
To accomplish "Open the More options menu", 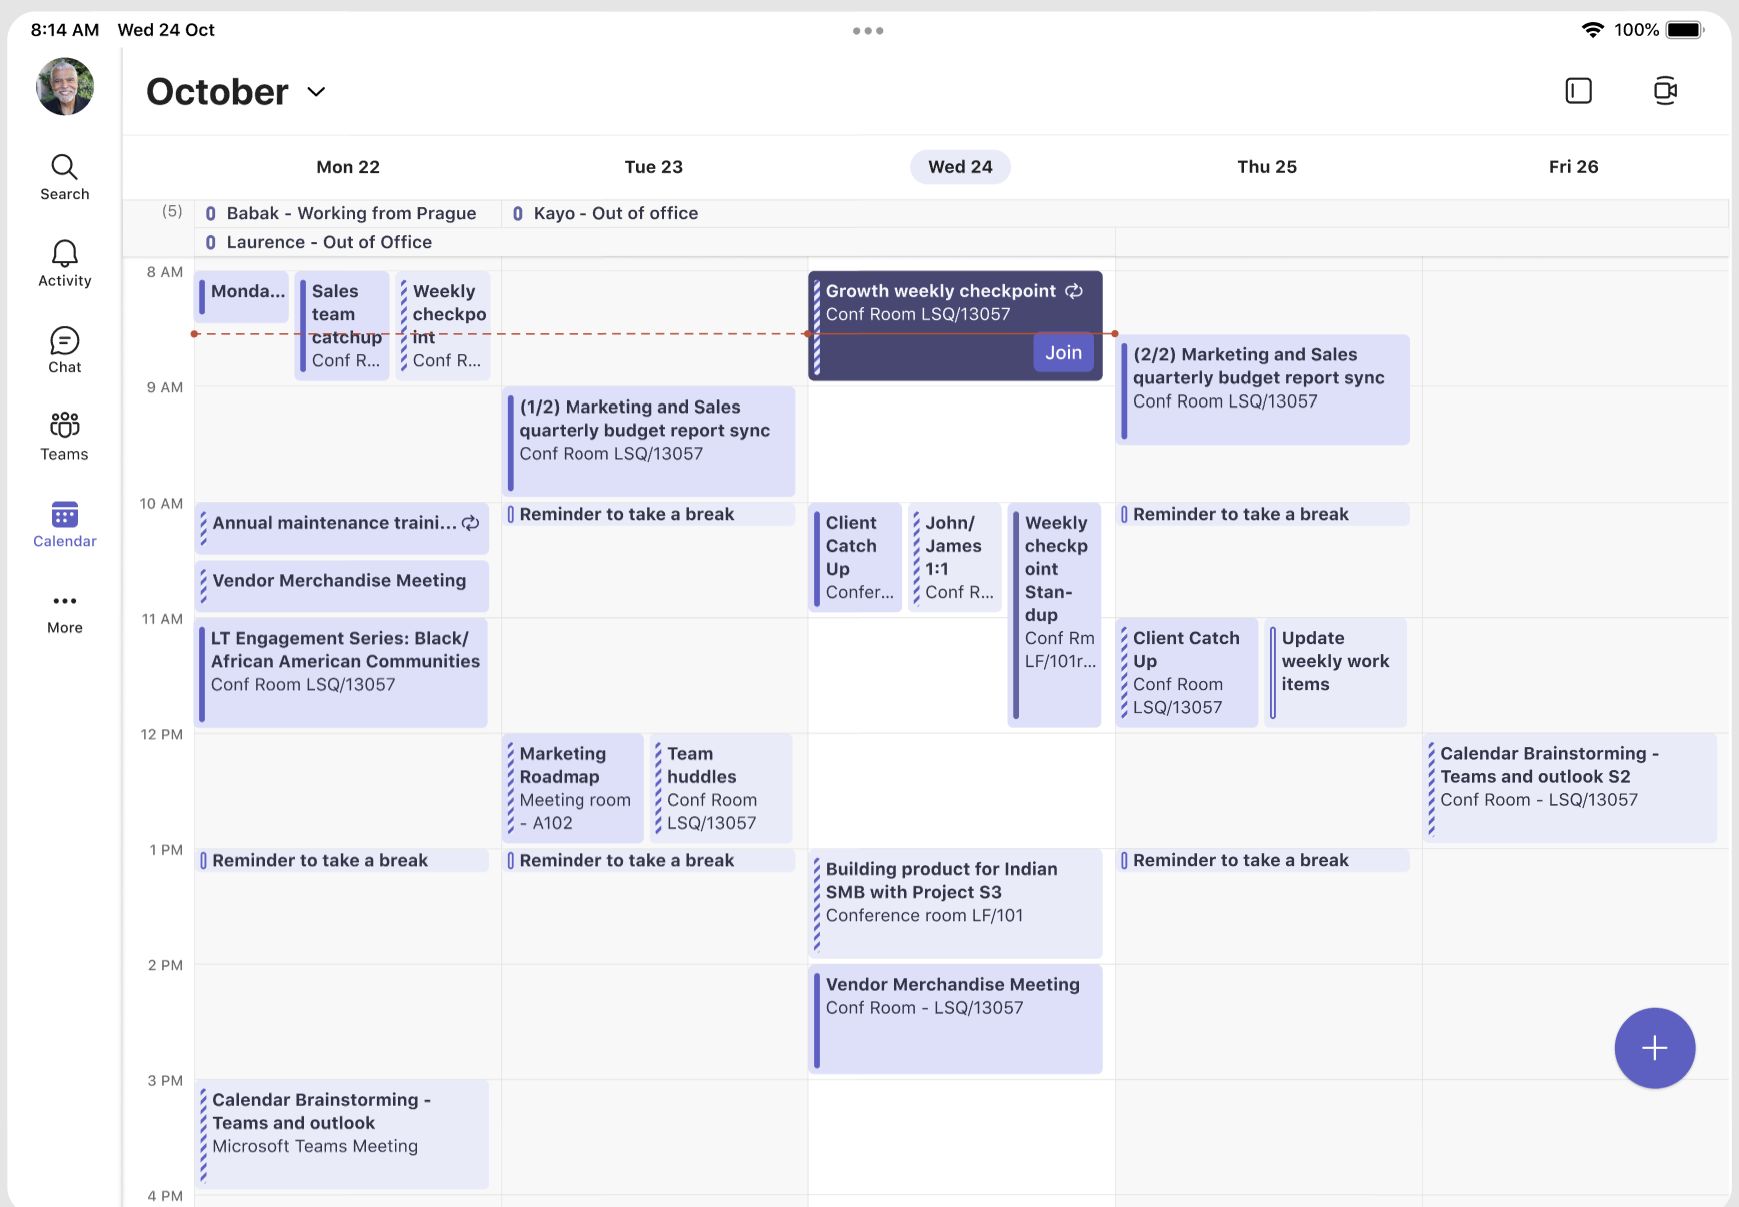I will [64, 612].
